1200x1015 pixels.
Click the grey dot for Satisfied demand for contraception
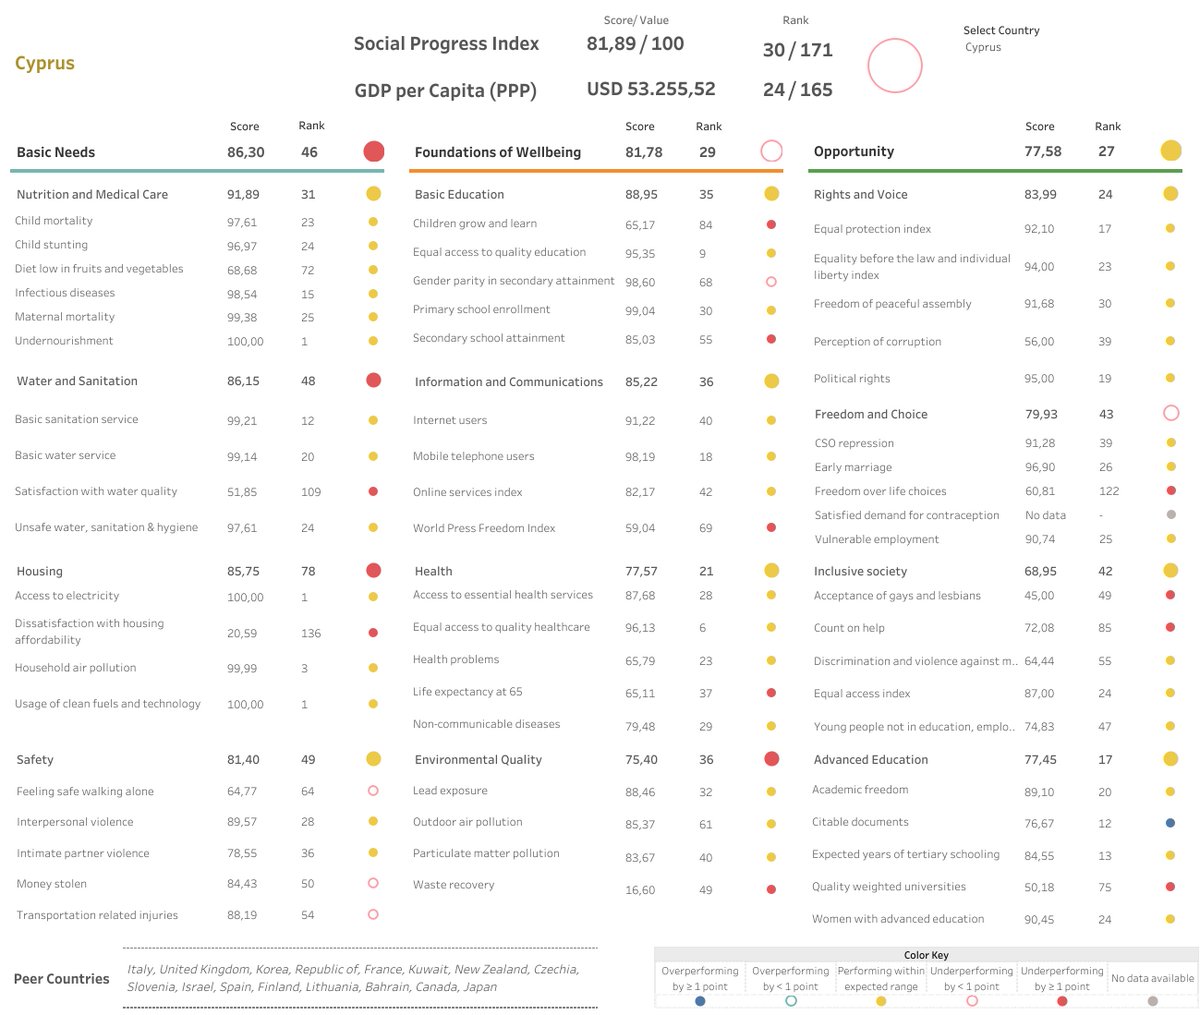tap(1170, 515)
